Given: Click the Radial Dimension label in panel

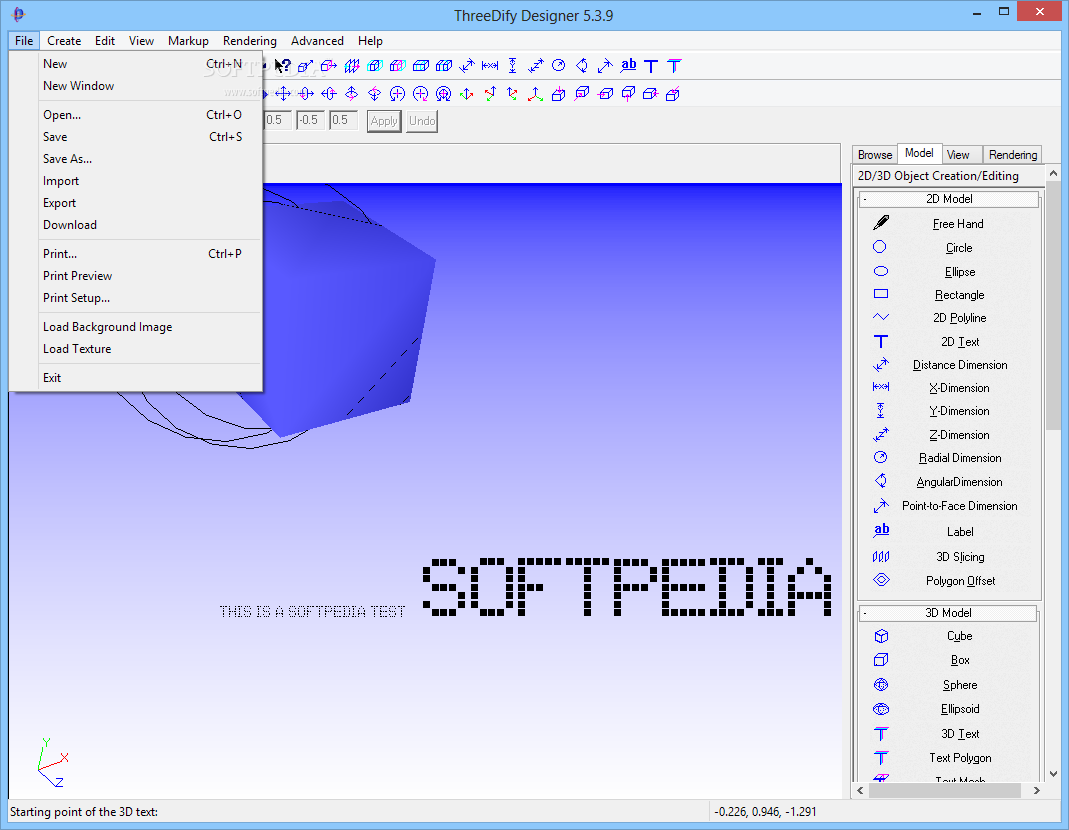Looking at the screenshot, I should (960, 458).
